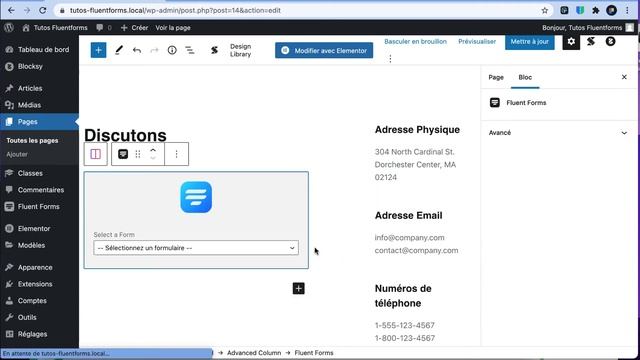Image resolution: width=640 pixels, height=360 pixels.
Task: Move block down arrow
Action: click(153, 158)
